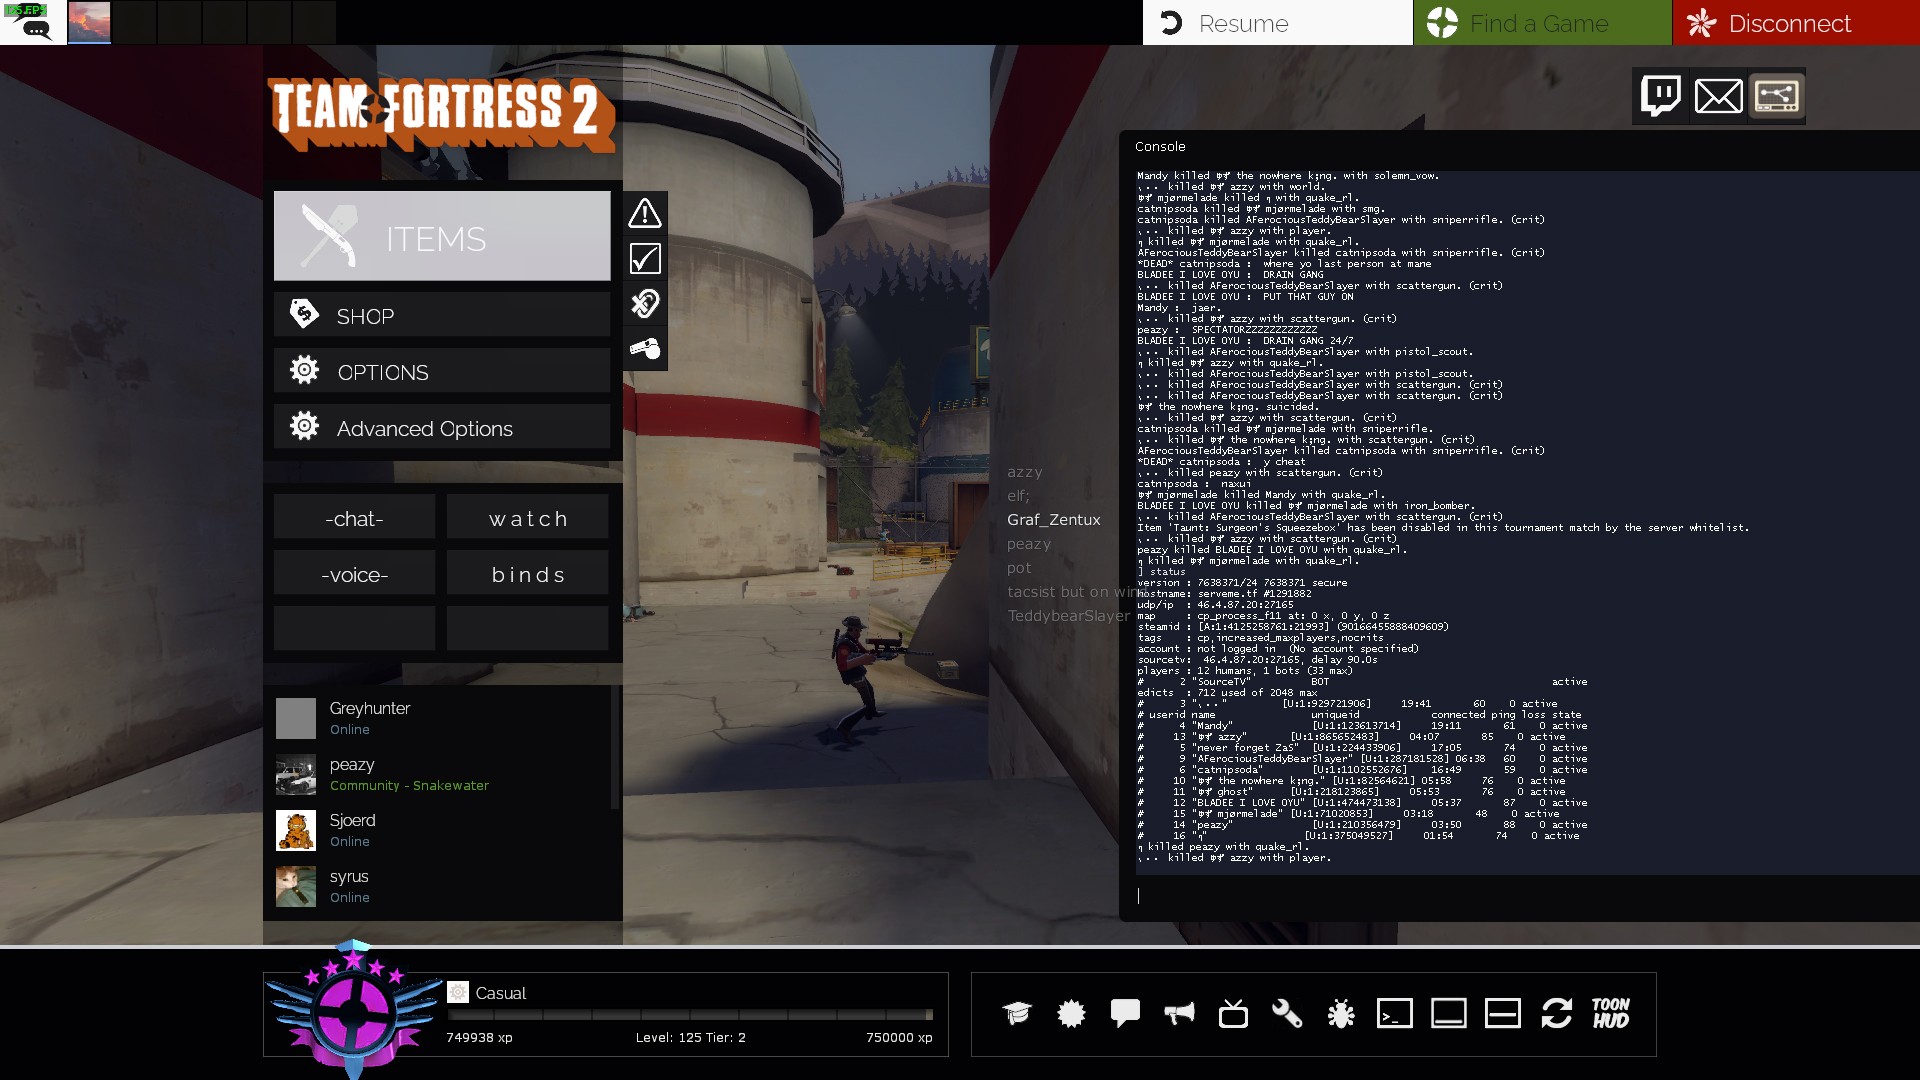The height and width of the screenshot is (1080, 1920).
Task: Click the Console title
Action: point(1160,146)
